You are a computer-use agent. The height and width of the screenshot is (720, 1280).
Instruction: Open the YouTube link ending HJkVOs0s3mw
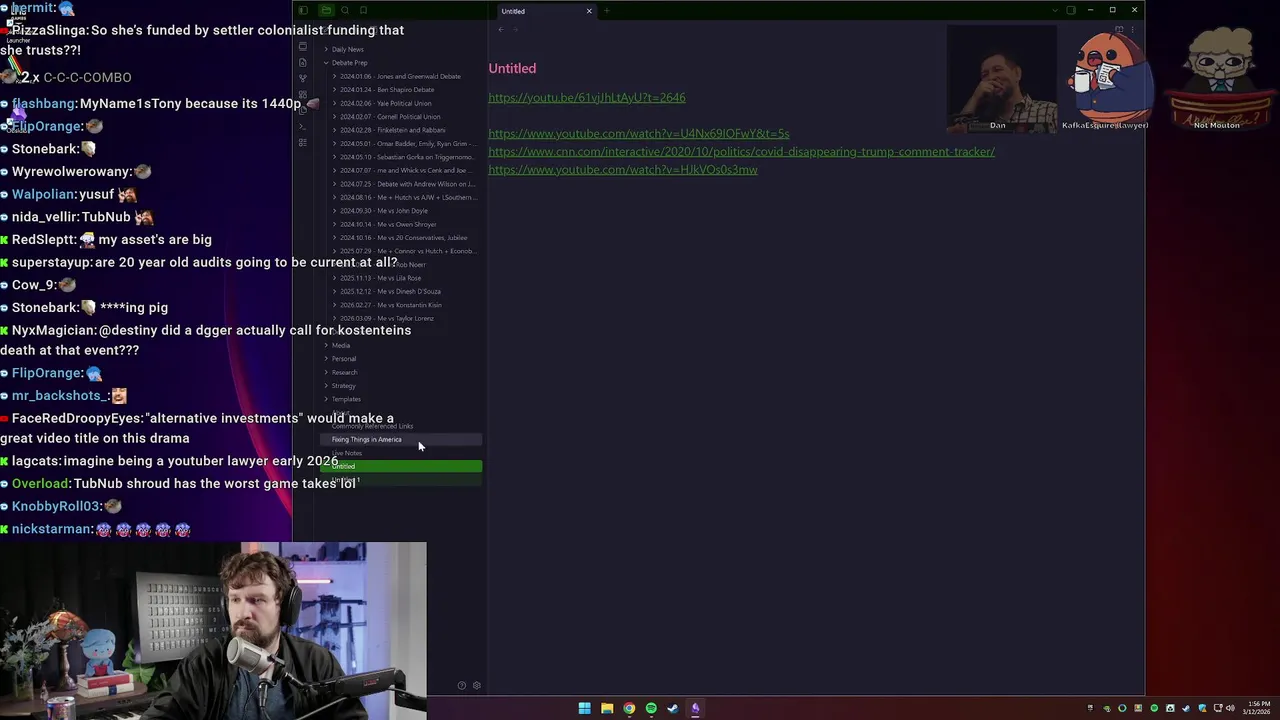click(623, 170)
